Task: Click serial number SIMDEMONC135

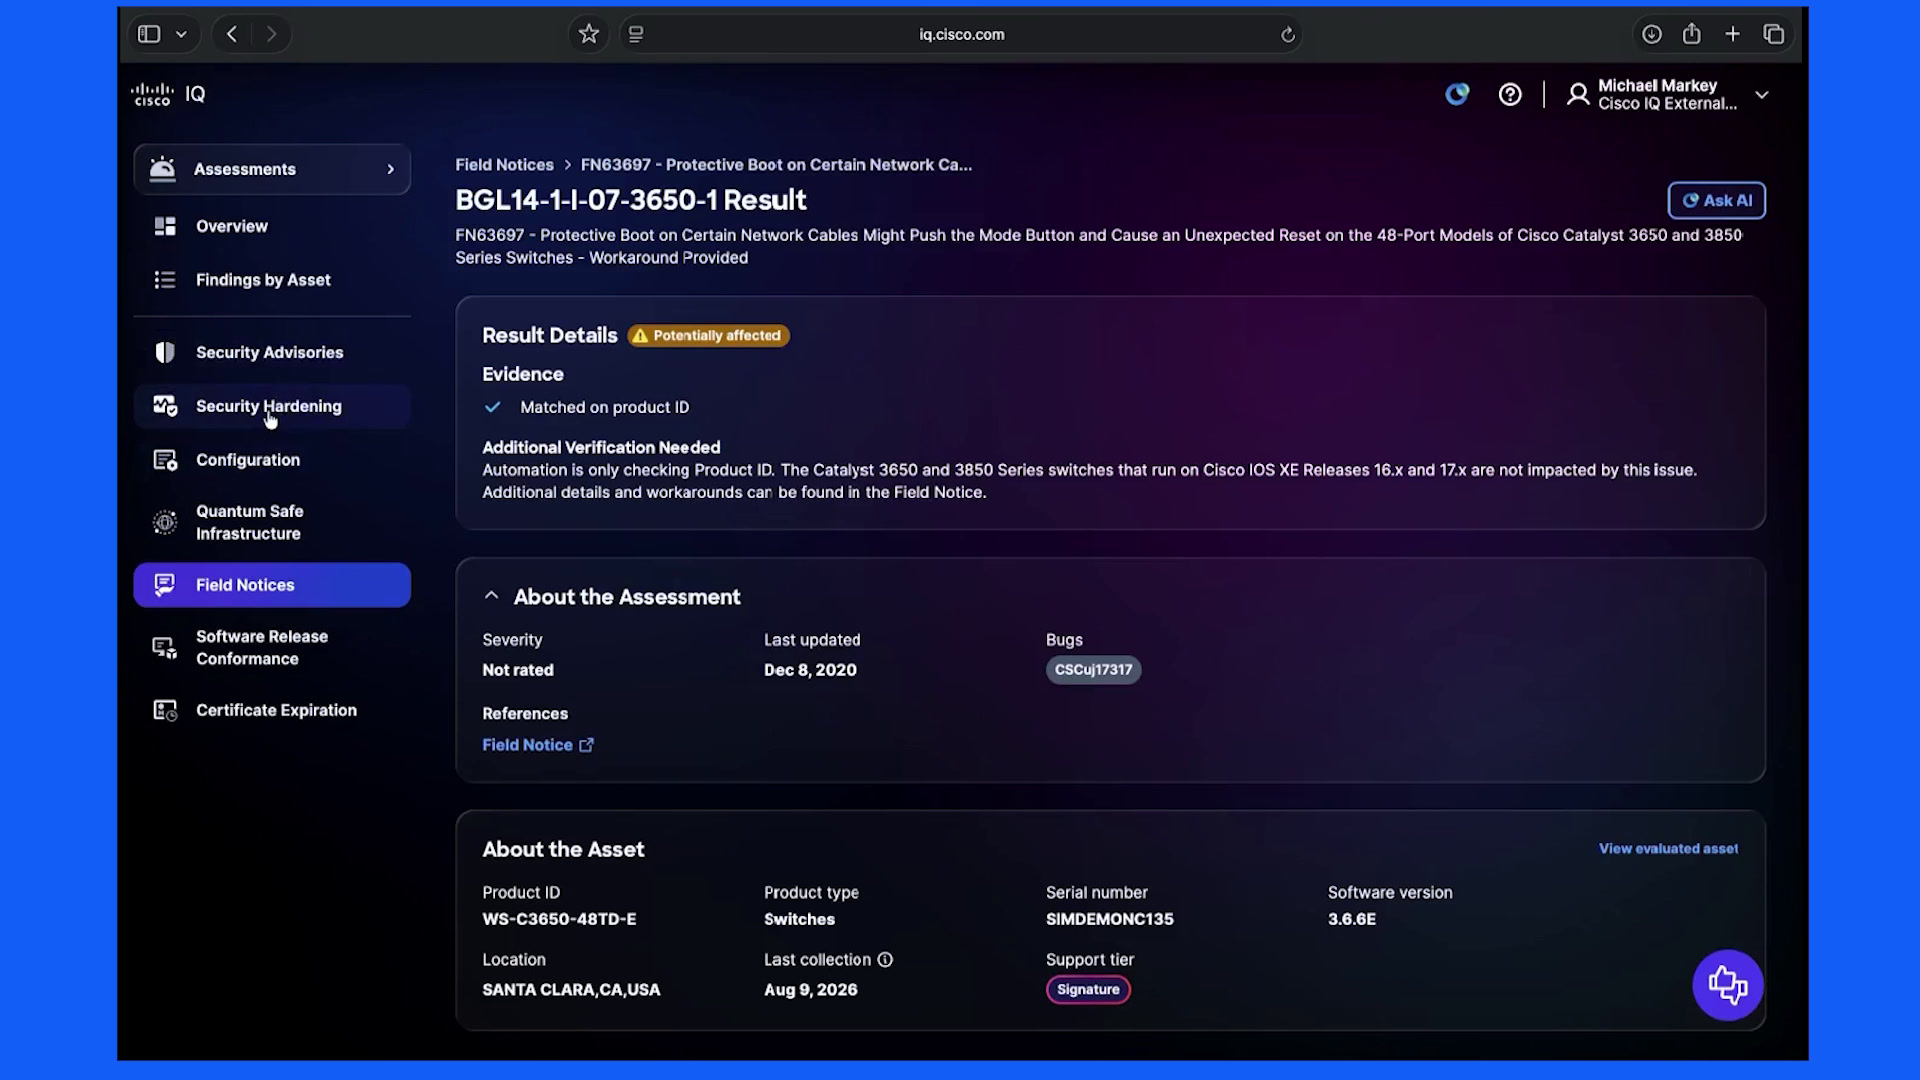Action: 1109,919
